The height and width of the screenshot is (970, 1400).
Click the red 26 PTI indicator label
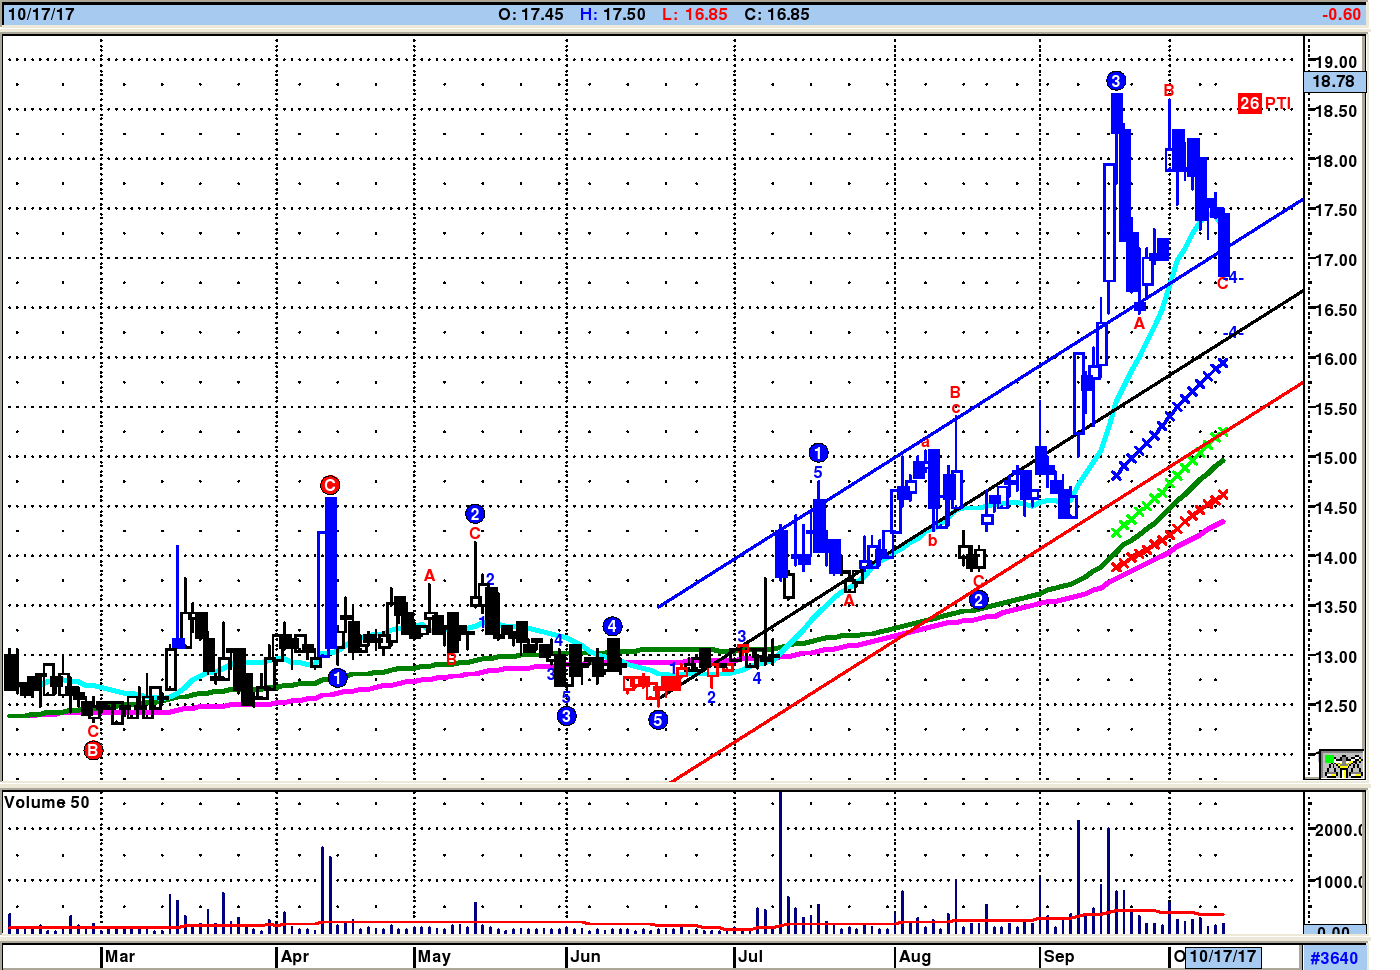point(1264,103)
